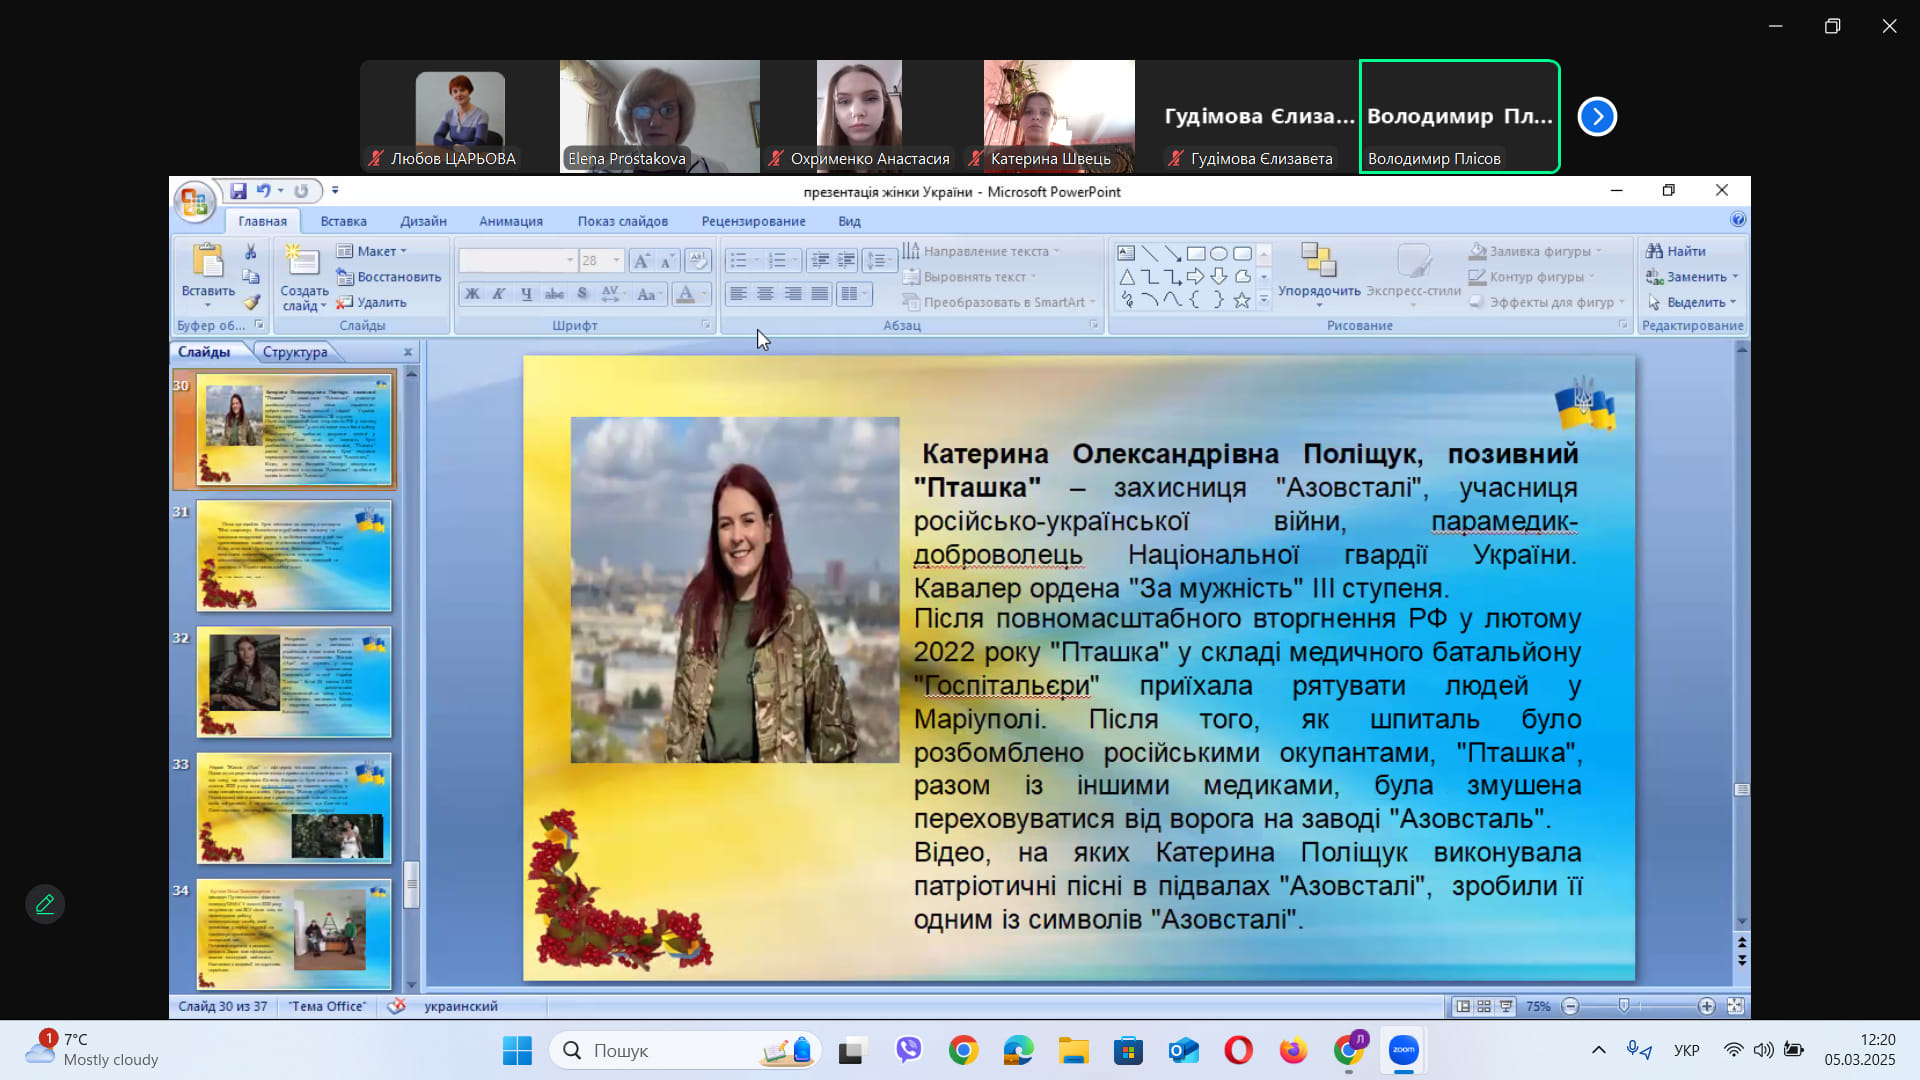1920x1080 pixels.
Task: Select the star shape in the shapes gallery
Action: click(x=1241, y=300)
